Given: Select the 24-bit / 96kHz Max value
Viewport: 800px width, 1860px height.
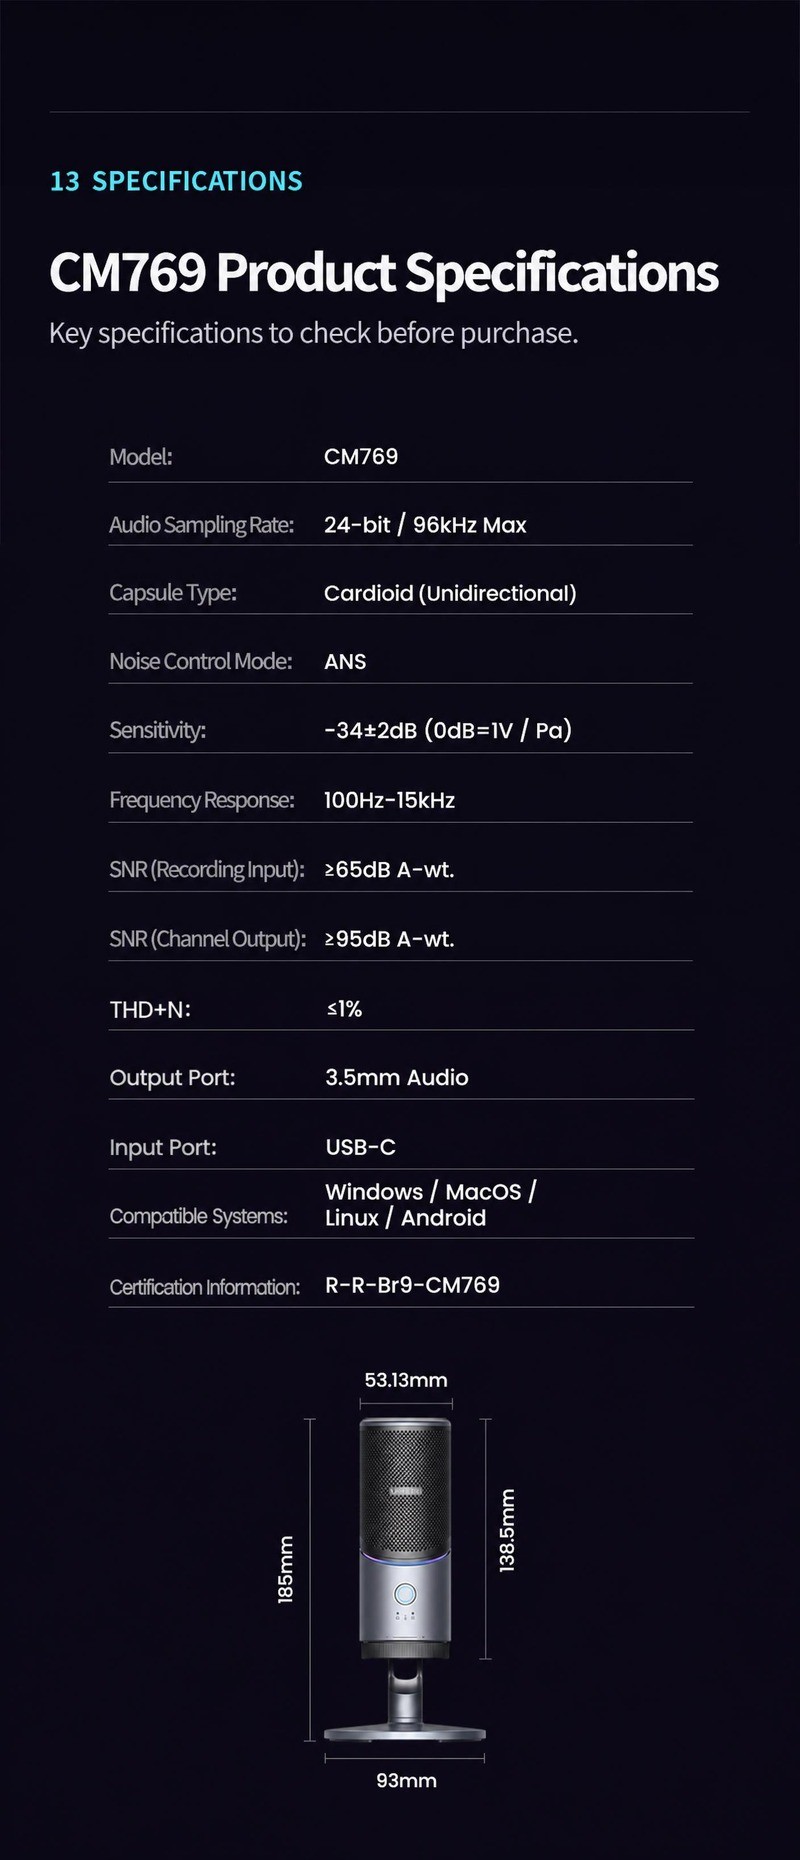Looking at the screenshot, I should [x=425, y=525].
